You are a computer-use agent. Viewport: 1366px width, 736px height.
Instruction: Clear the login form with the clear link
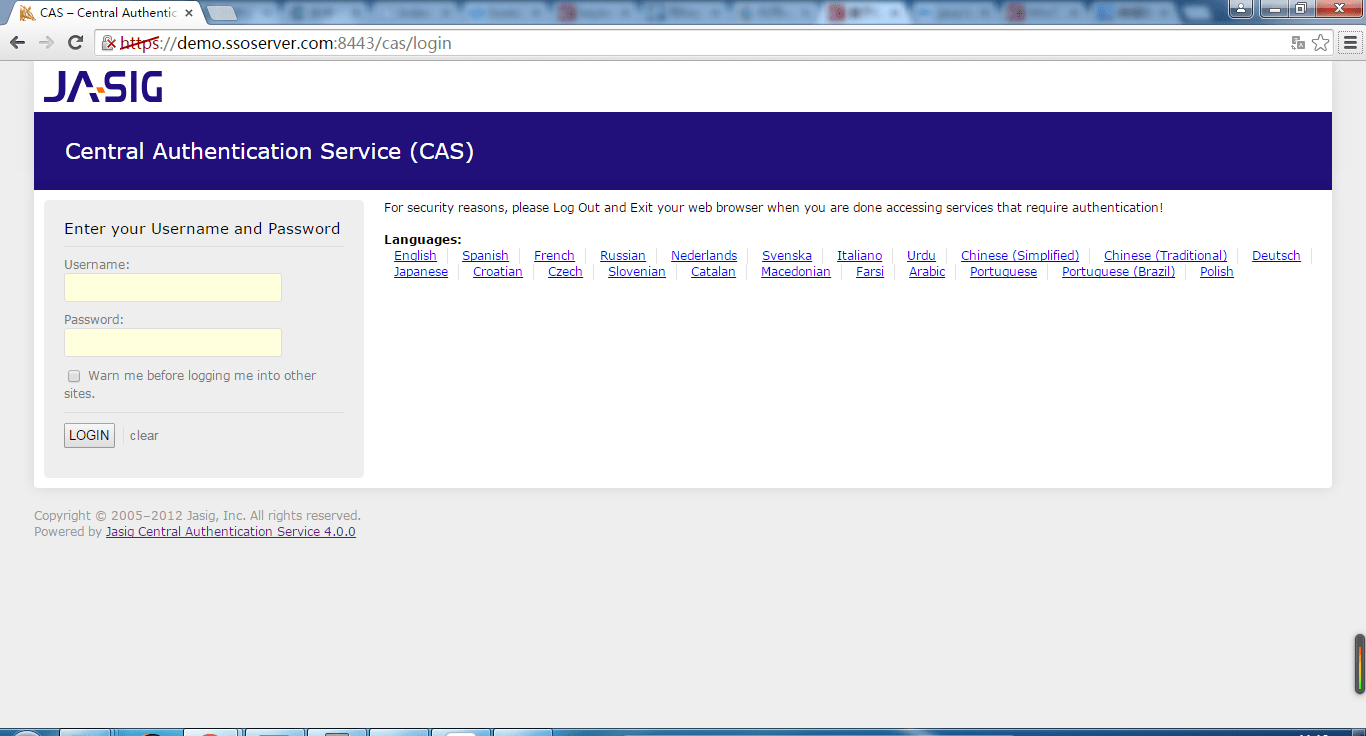(143, 435)
